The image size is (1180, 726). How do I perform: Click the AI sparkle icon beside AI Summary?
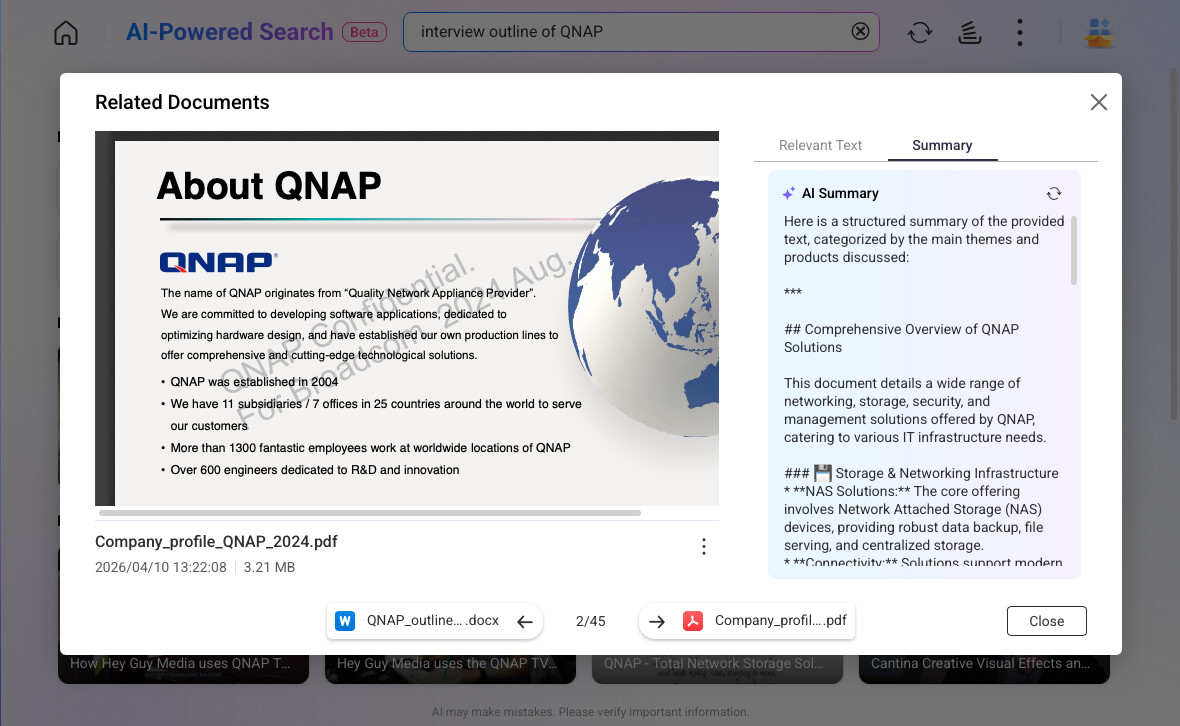click(x=789, y=193)
